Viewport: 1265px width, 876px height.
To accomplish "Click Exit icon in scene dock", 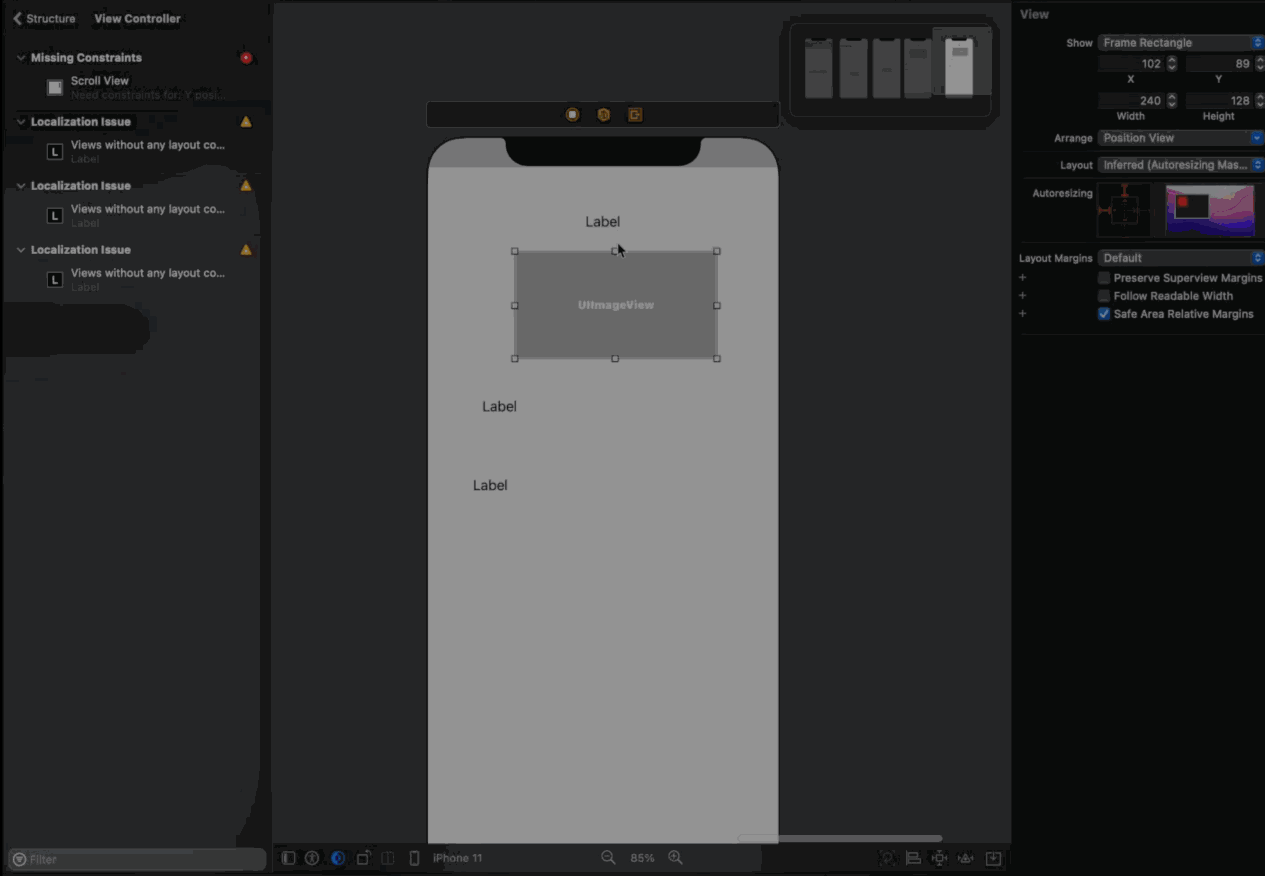I will pos(635,115).
